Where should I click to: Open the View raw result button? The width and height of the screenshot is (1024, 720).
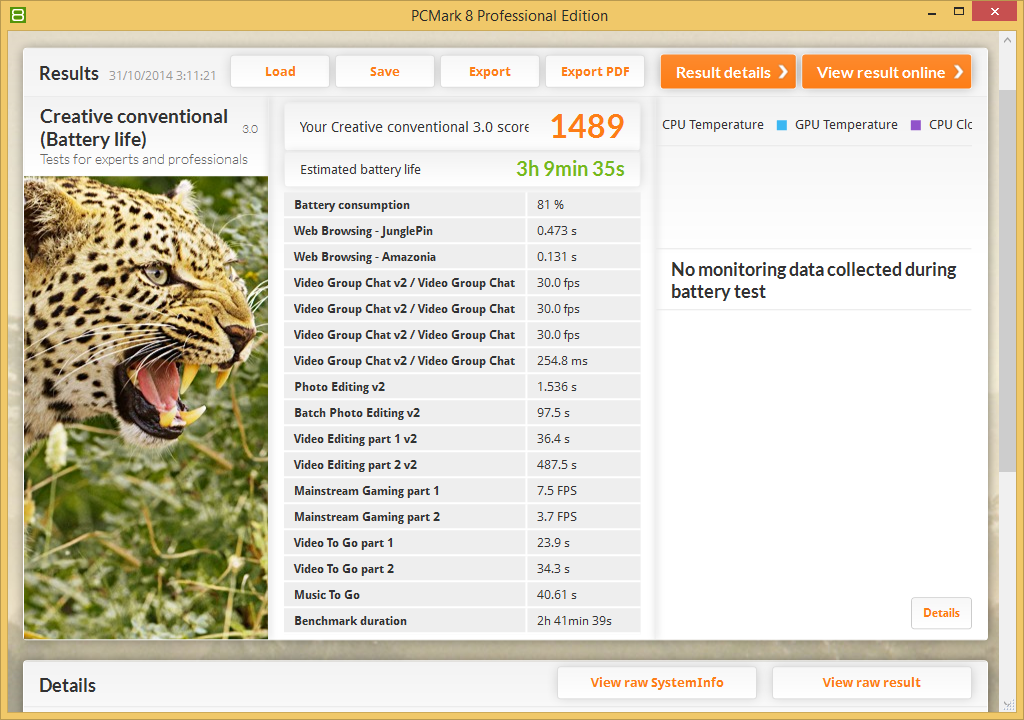pos(871,683)
